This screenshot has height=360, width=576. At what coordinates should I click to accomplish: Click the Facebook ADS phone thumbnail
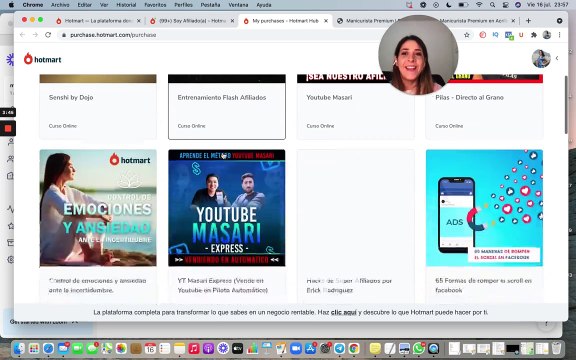484,208
